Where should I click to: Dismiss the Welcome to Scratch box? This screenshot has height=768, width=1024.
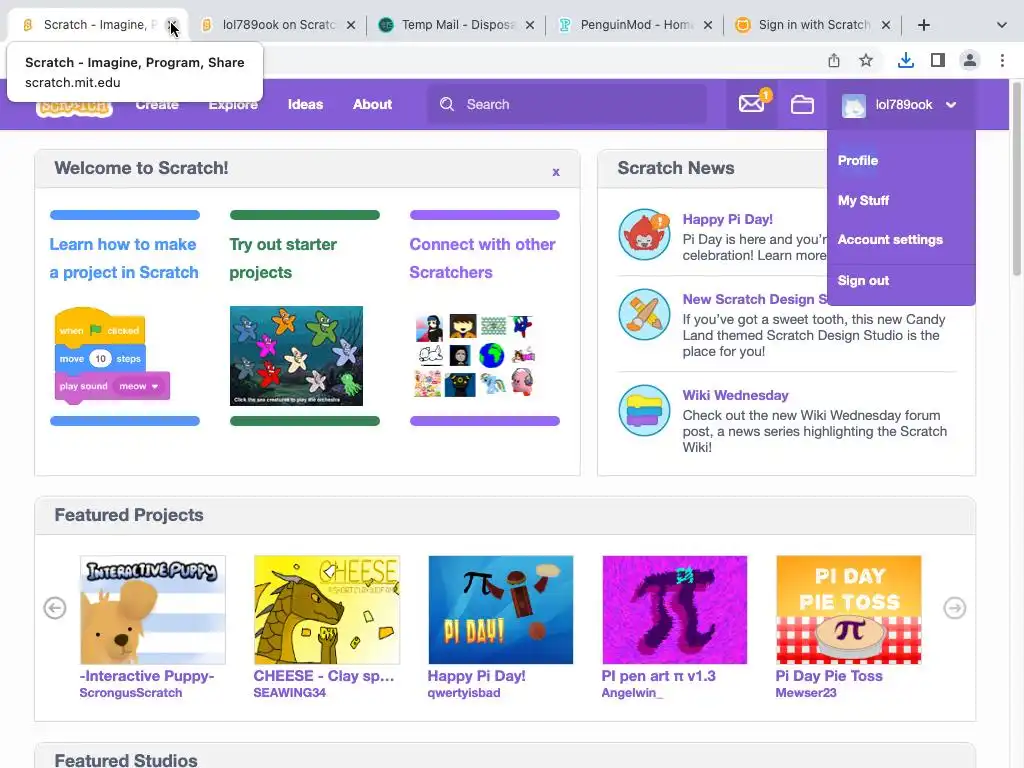click(556, 172)
